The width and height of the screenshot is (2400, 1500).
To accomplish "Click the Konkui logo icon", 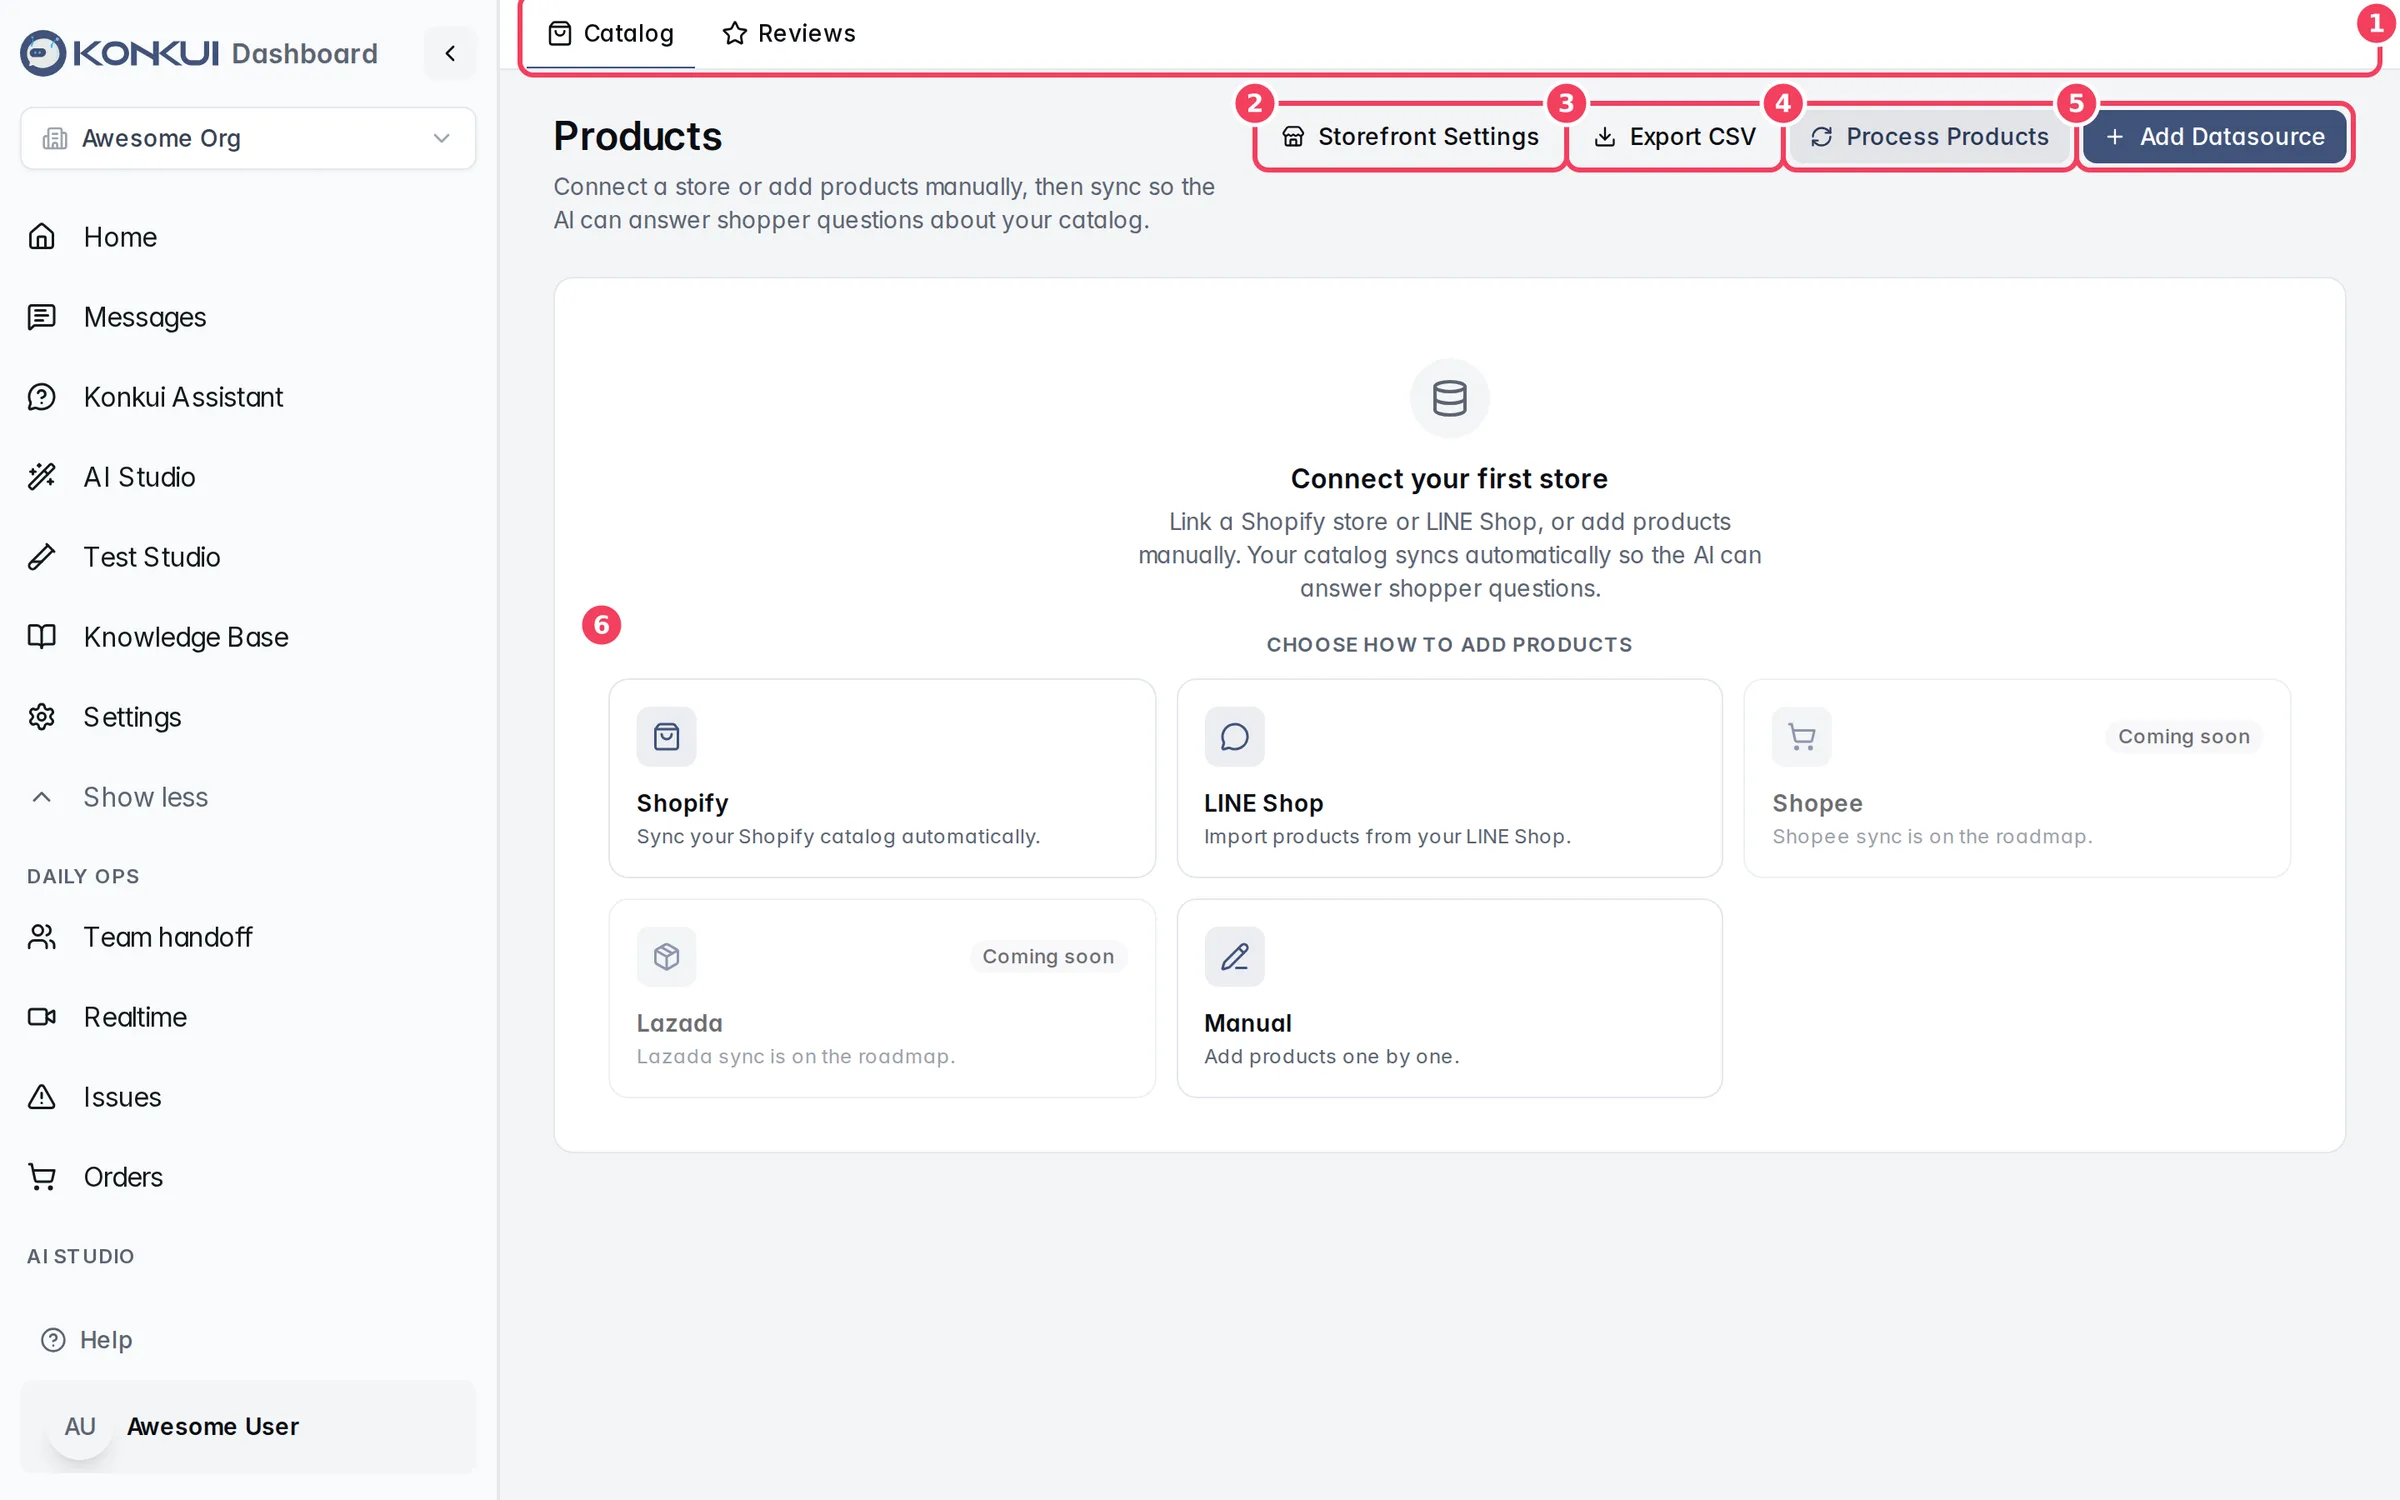I will 43,53.
